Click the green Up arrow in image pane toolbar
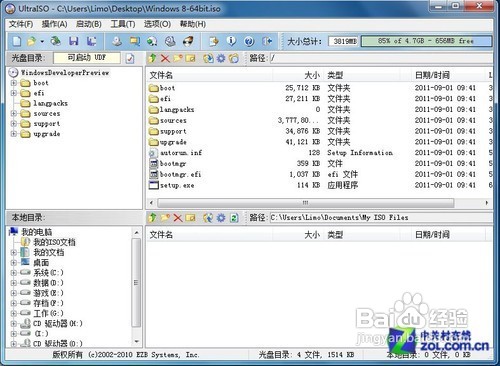This screenshot has width=500, height=366. tap(153, 58)
